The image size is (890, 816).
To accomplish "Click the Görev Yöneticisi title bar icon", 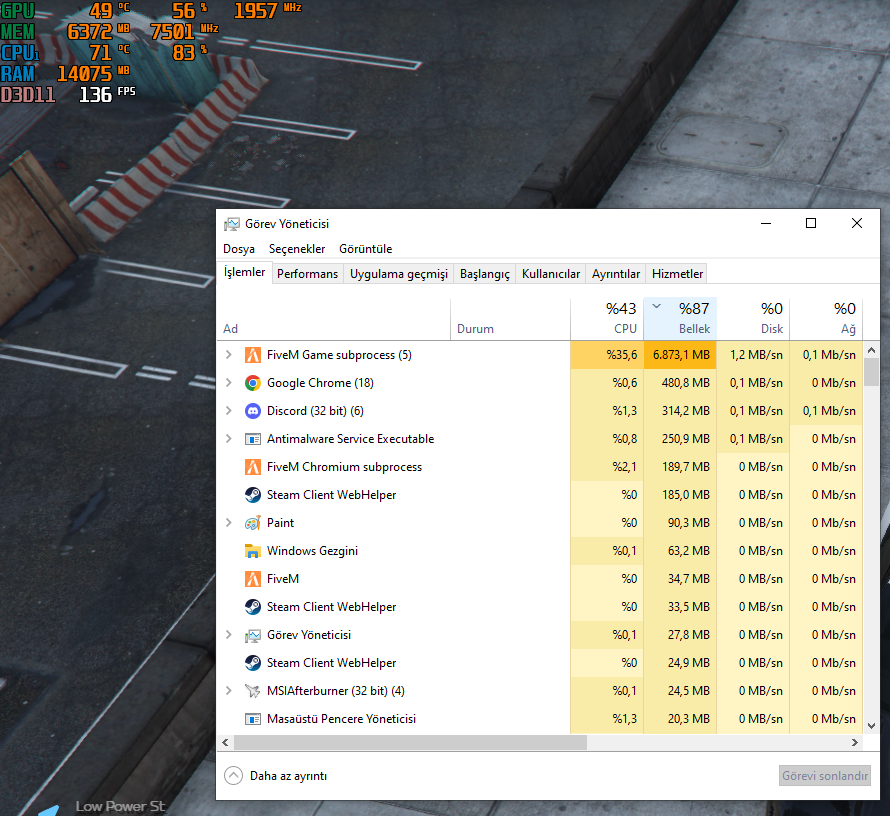I will point(232,224).
